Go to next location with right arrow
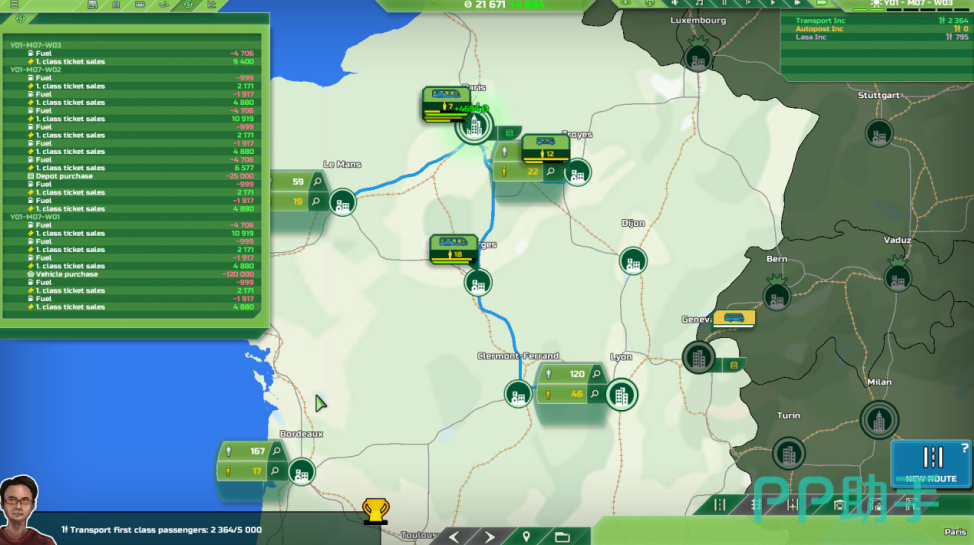 489,537
